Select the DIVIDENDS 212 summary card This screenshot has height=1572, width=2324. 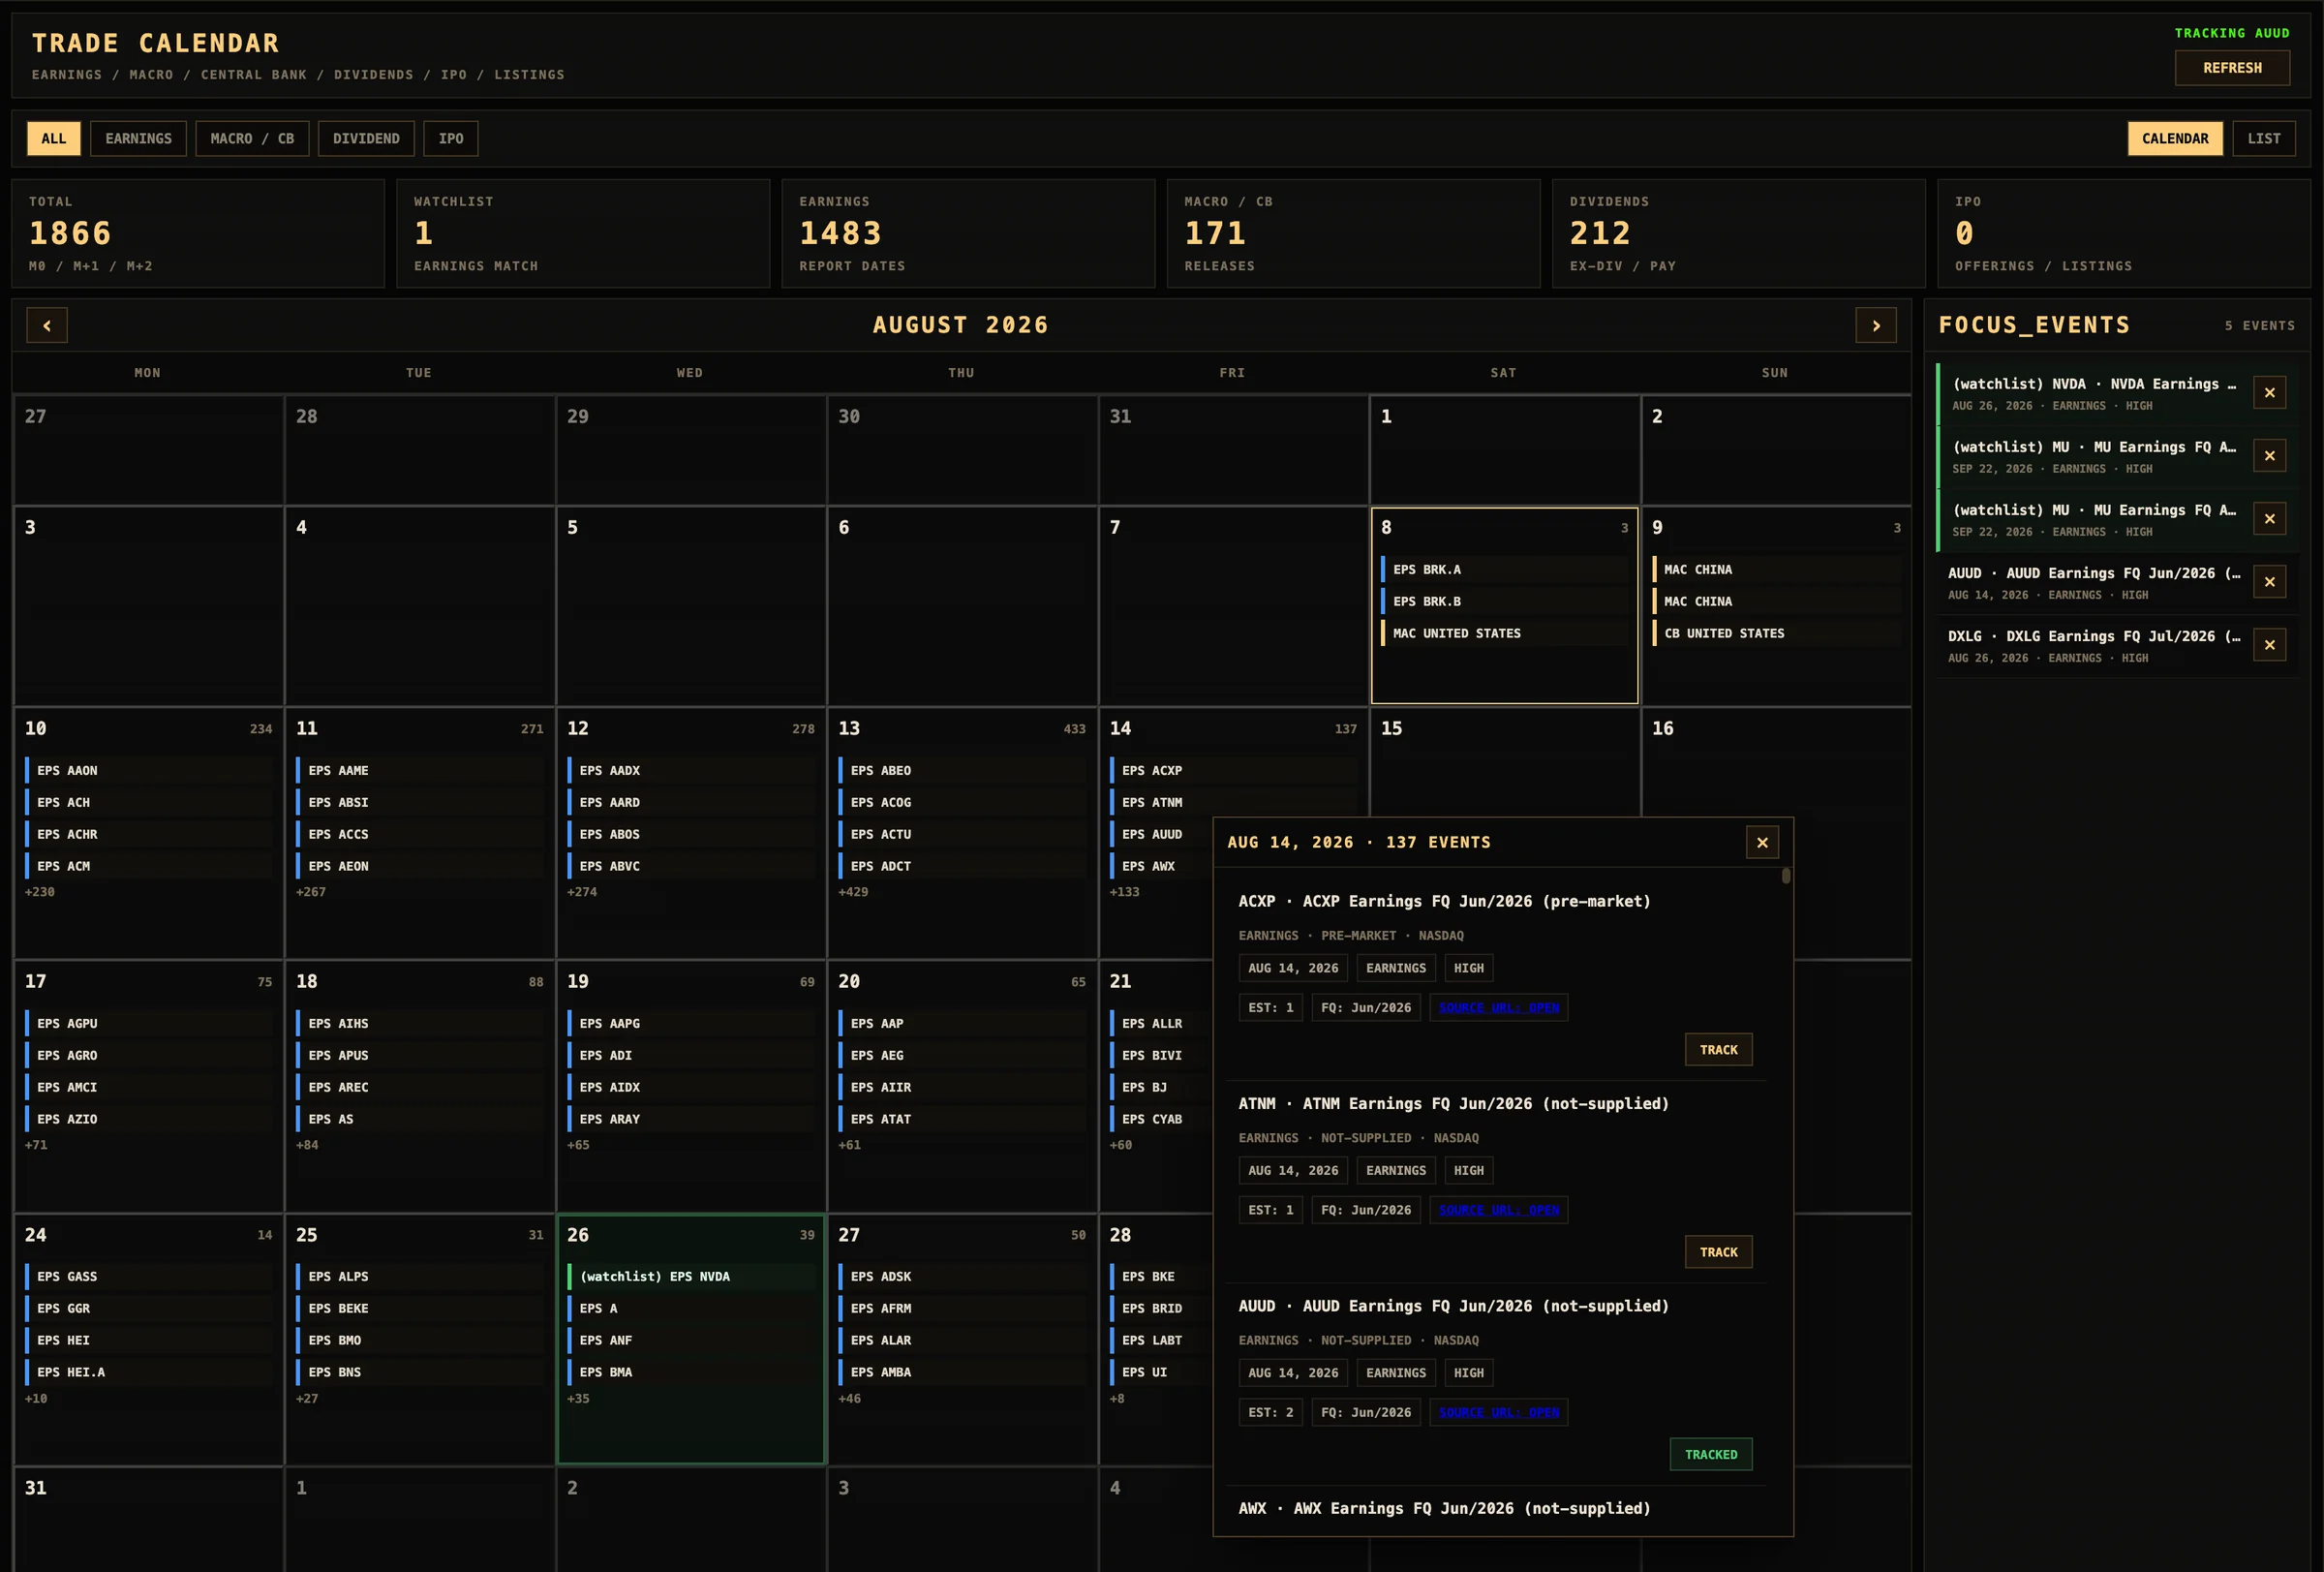coord(1738,234)
